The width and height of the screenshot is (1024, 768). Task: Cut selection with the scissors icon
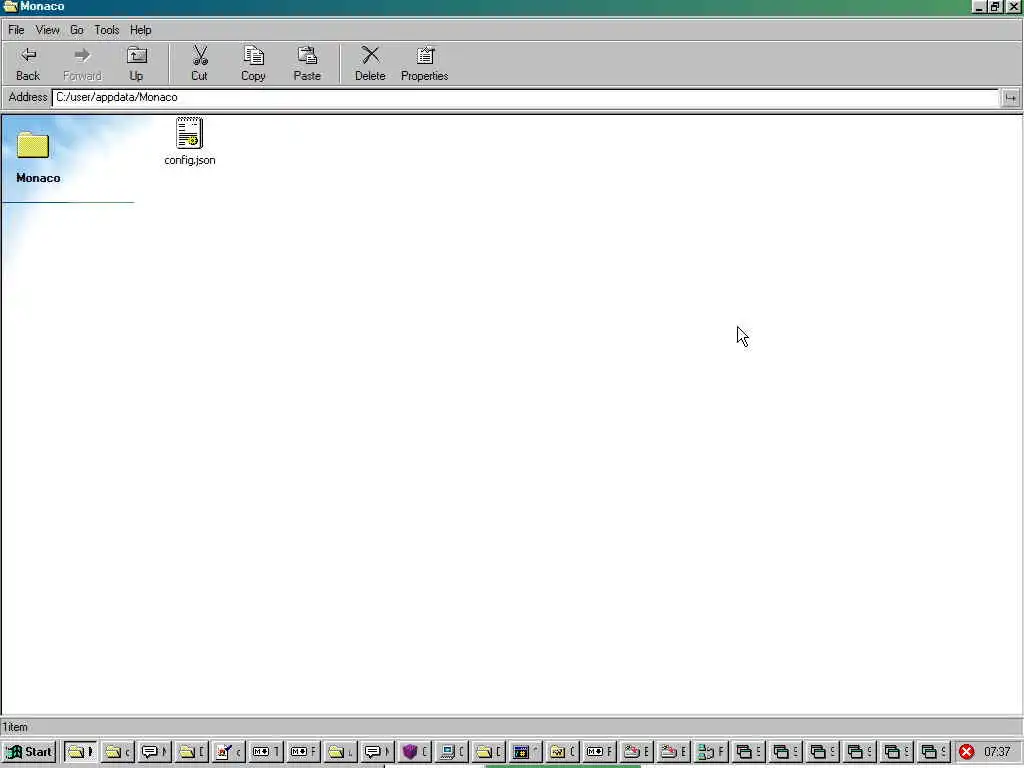(x=199, y=63)
